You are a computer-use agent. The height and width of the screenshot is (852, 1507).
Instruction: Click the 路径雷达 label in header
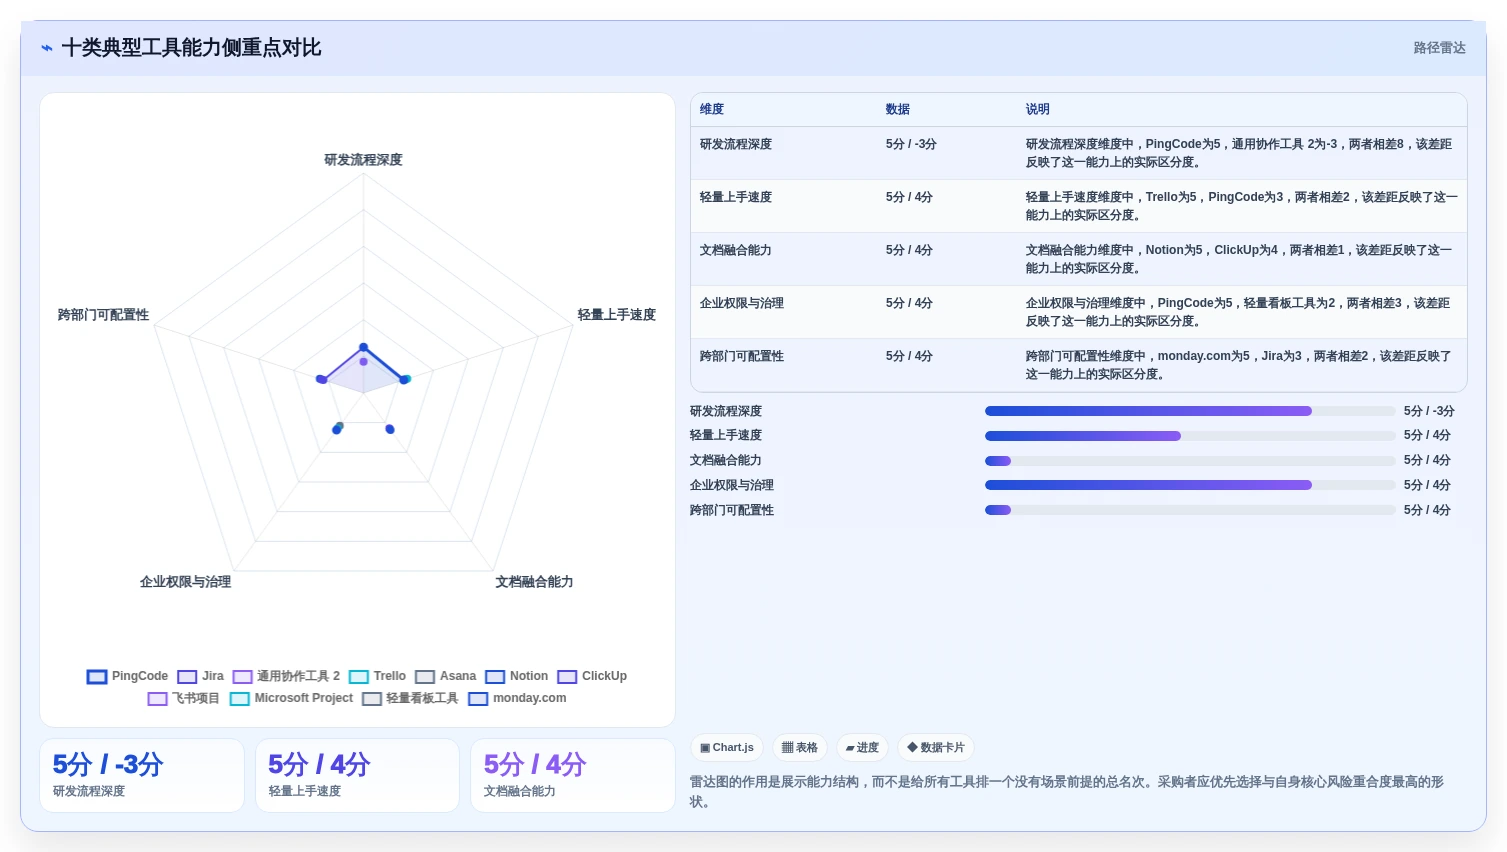click(1439, 48)
